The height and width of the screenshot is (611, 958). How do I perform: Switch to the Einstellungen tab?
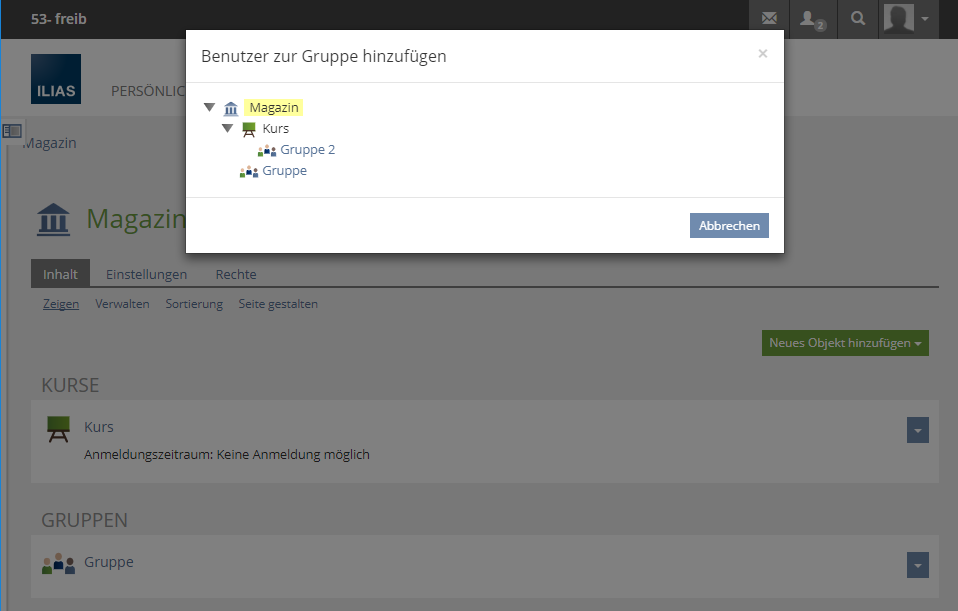(146, 274)
